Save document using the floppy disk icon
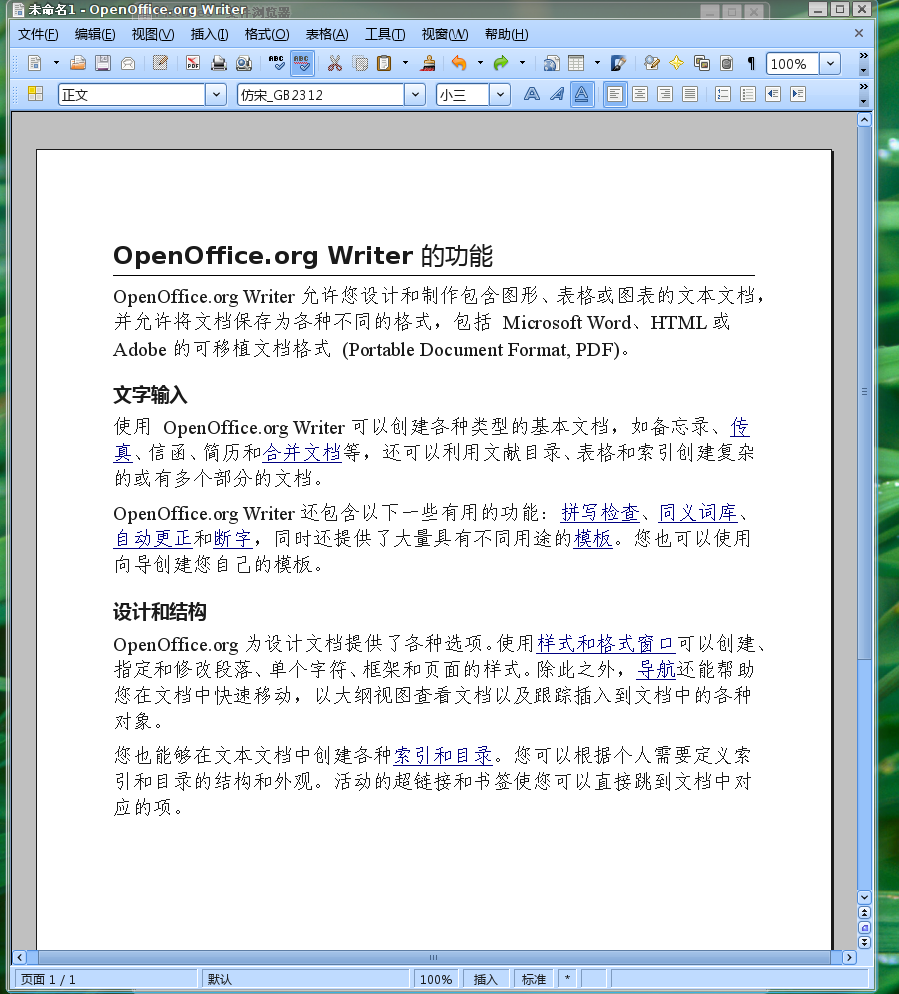 (103, 63)
